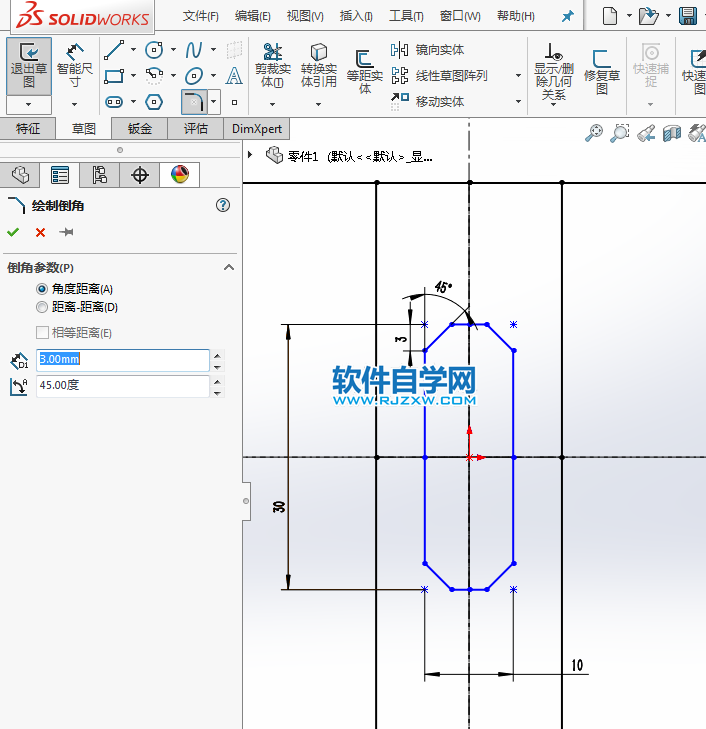706x729 pixels.
Task: Select the Corner Rectangle tool
Action: pos(114,75)
